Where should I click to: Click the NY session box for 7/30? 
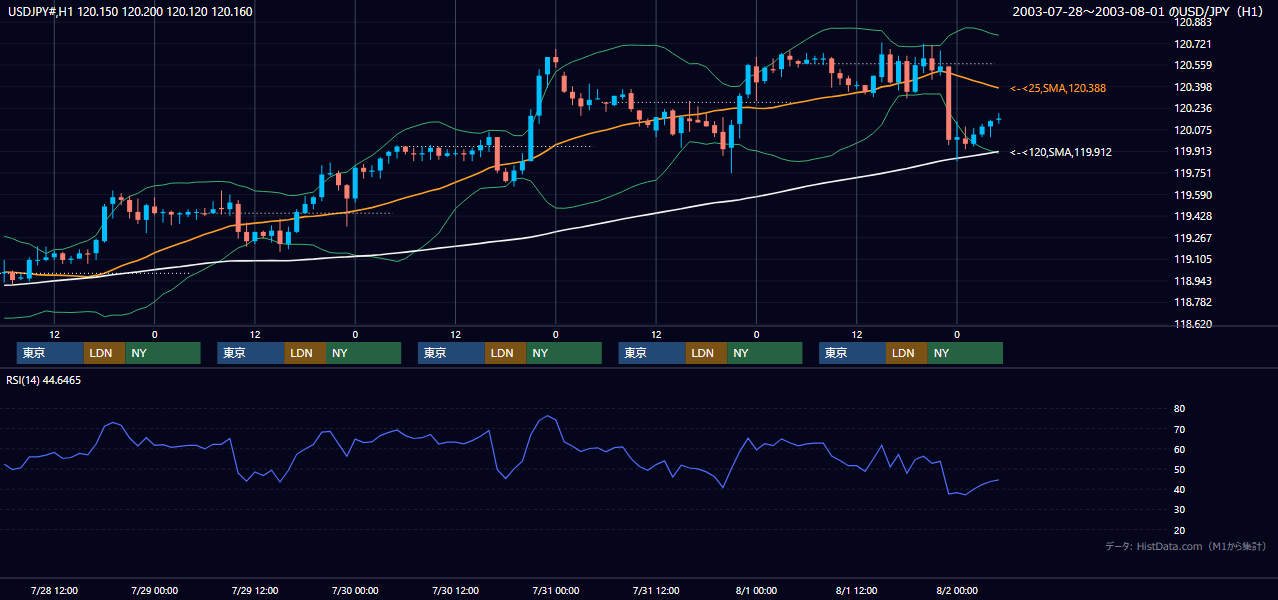pyautogui.click(x=563, y=353)
